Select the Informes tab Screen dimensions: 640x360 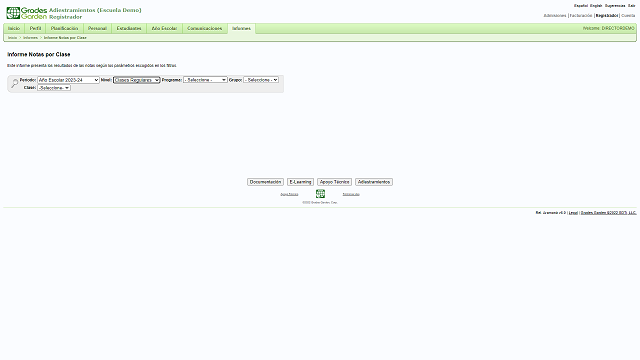tap(241, 29)
